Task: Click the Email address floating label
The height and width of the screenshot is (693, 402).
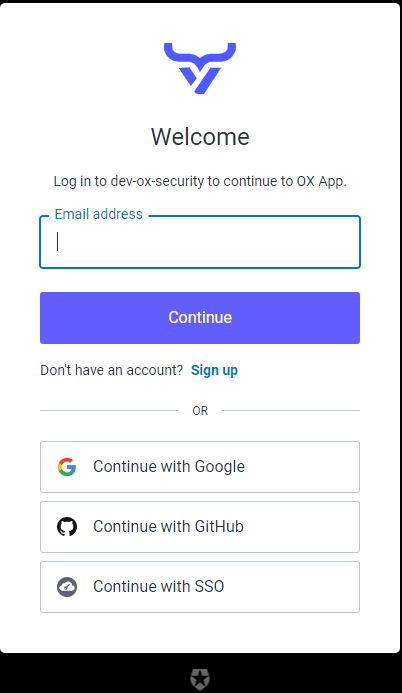Action: click(99, 214)
